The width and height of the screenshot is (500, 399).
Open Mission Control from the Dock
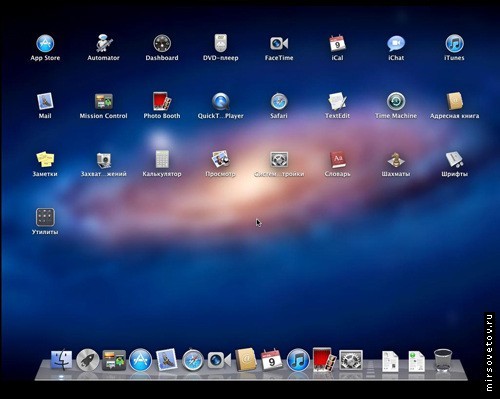tap(114, 360)
